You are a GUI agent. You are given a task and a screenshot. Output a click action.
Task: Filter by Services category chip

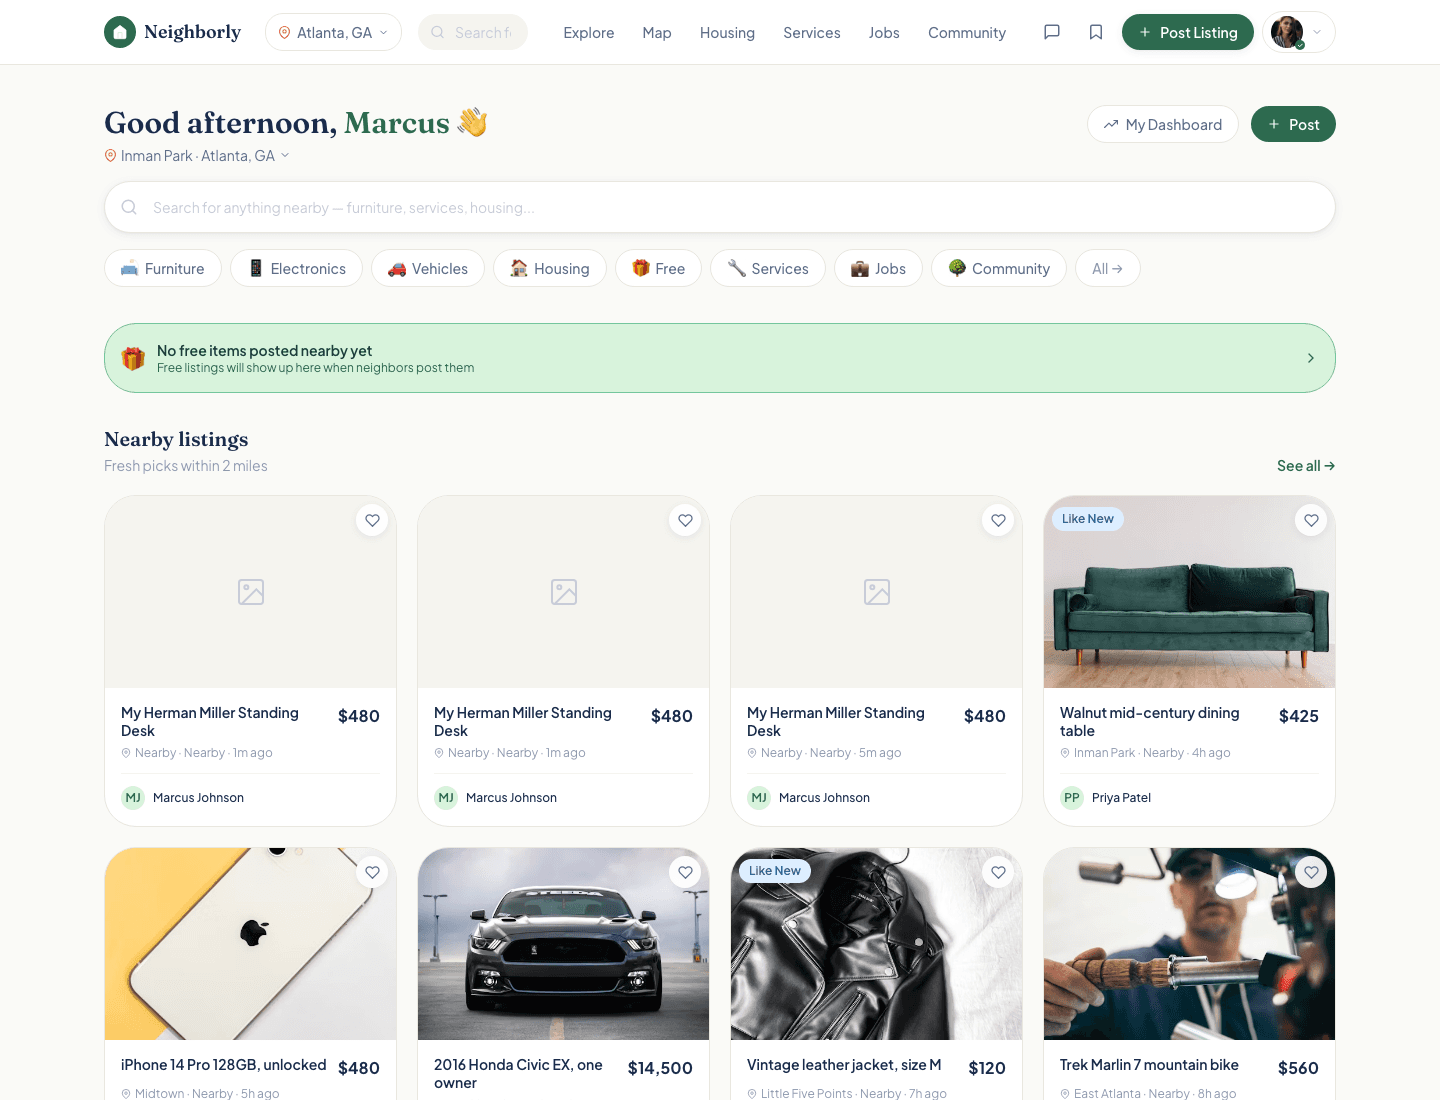pyautogui.click(x=768, y=268)
